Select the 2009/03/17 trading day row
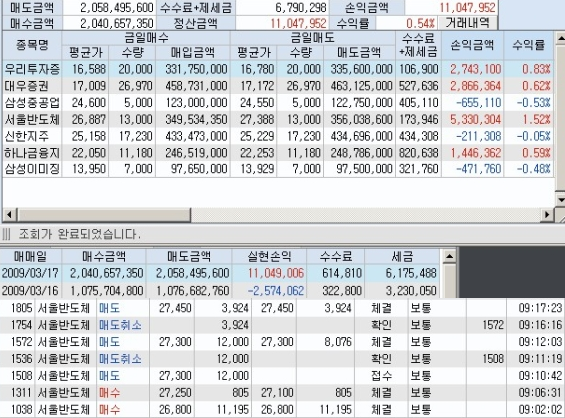565x418 pixels. [219, 273]
